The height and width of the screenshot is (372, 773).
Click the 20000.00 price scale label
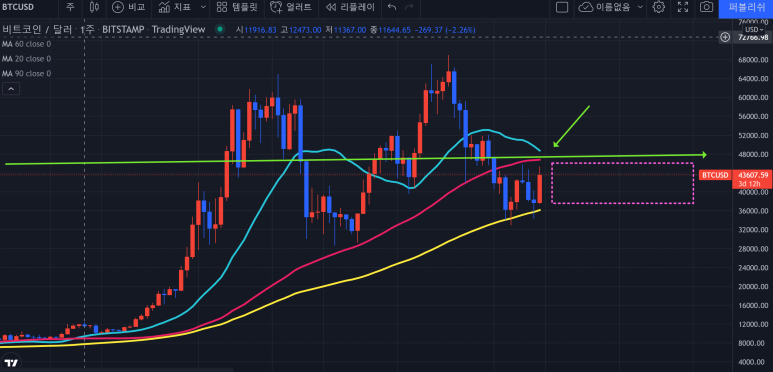tap(753, 287)
